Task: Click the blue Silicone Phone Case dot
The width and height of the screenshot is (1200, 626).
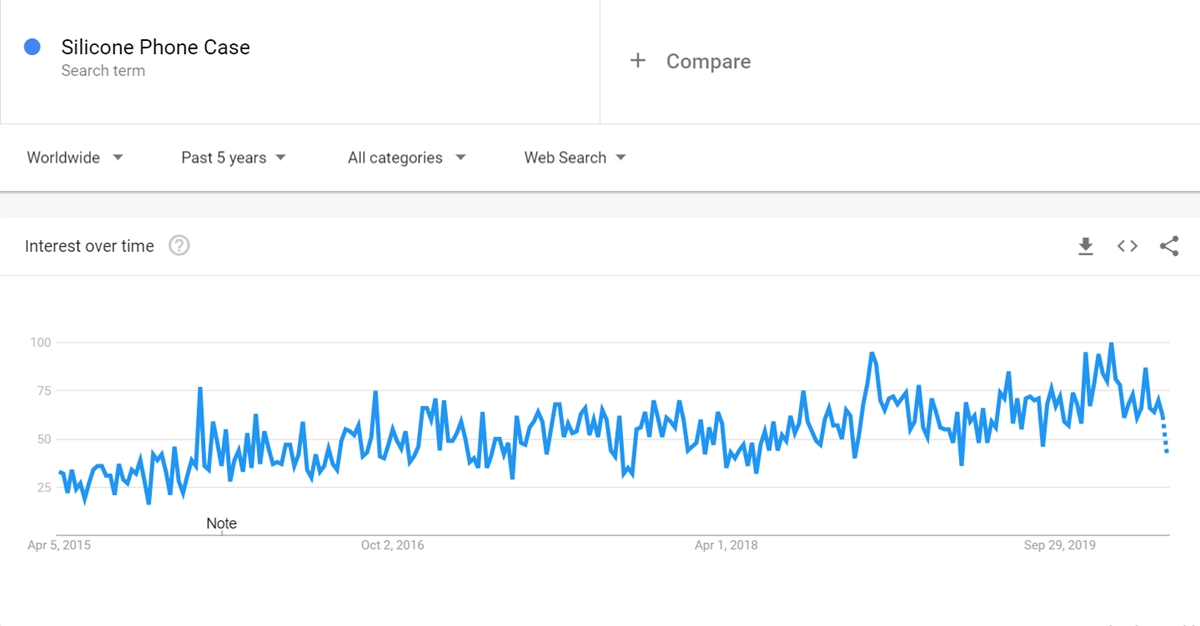Action: coord(32,46)
